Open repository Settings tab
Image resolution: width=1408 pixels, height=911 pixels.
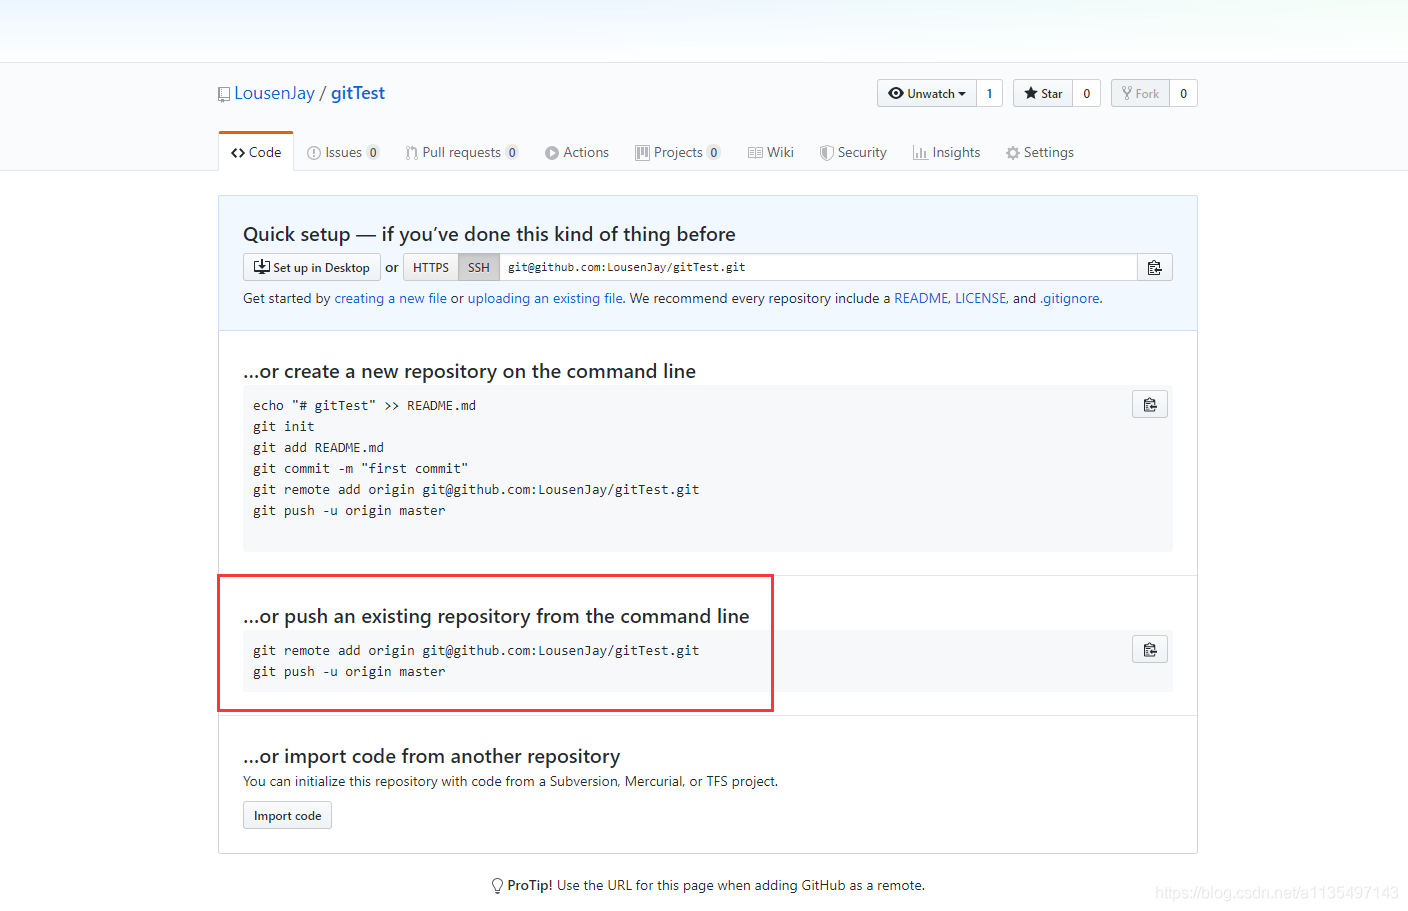click(x=1040, y=152)
